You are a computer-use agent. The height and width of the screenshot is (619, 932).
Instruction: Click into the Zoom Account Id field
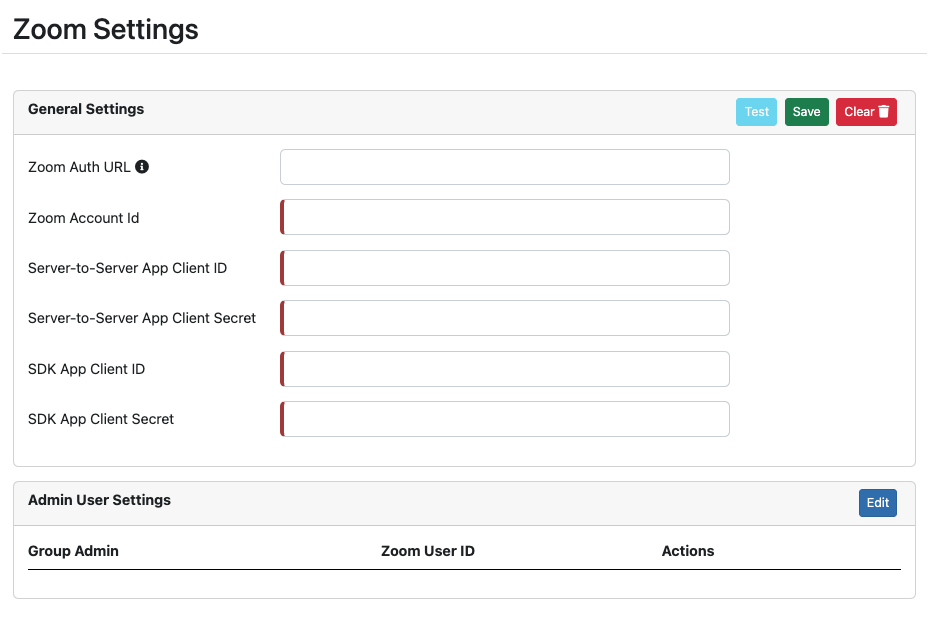[505, 217]
